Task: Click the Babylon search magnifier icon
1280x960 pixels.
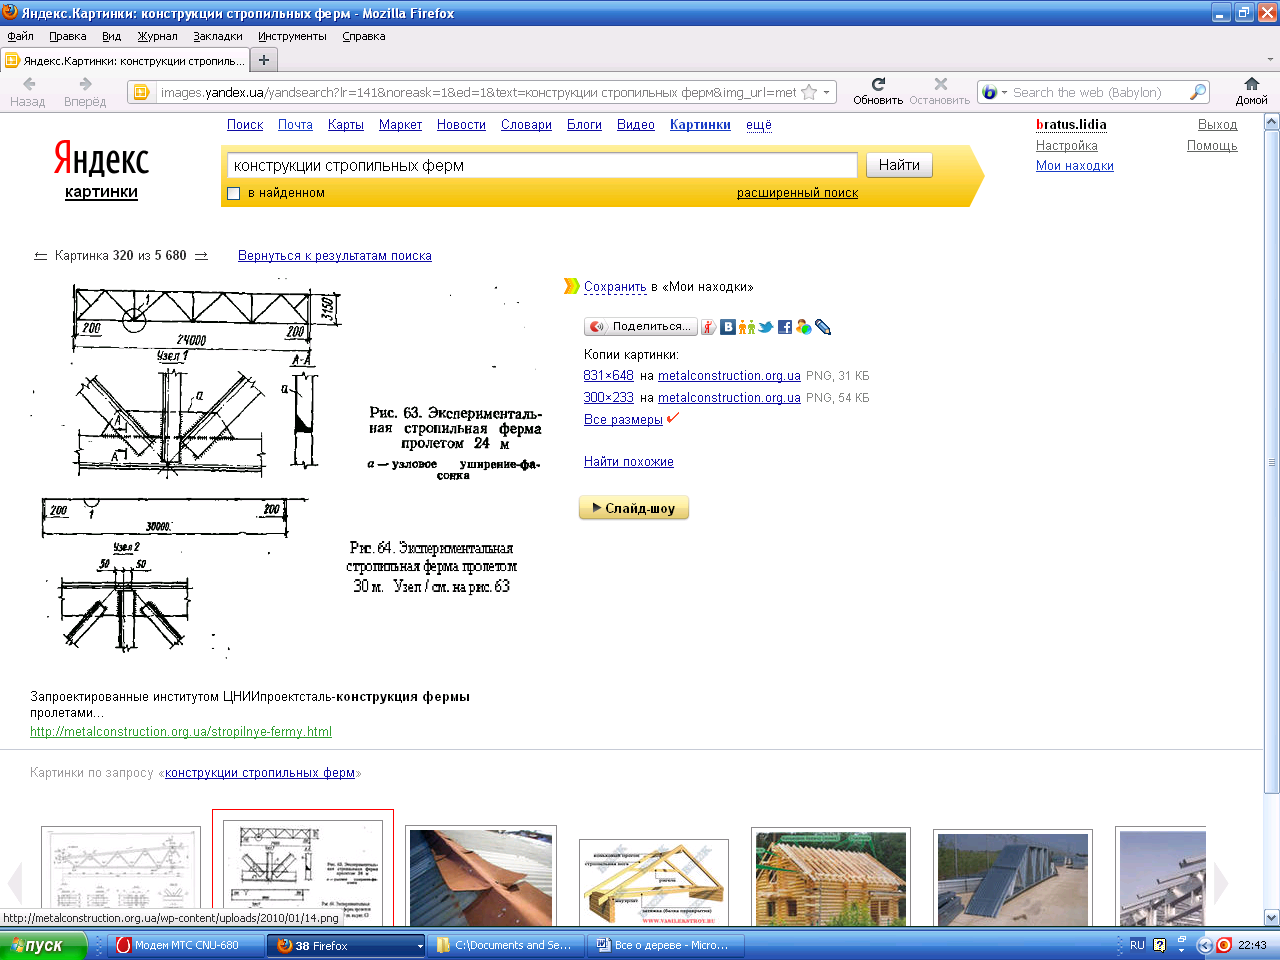Action: pyautogui.click(x=1197, y=92)
